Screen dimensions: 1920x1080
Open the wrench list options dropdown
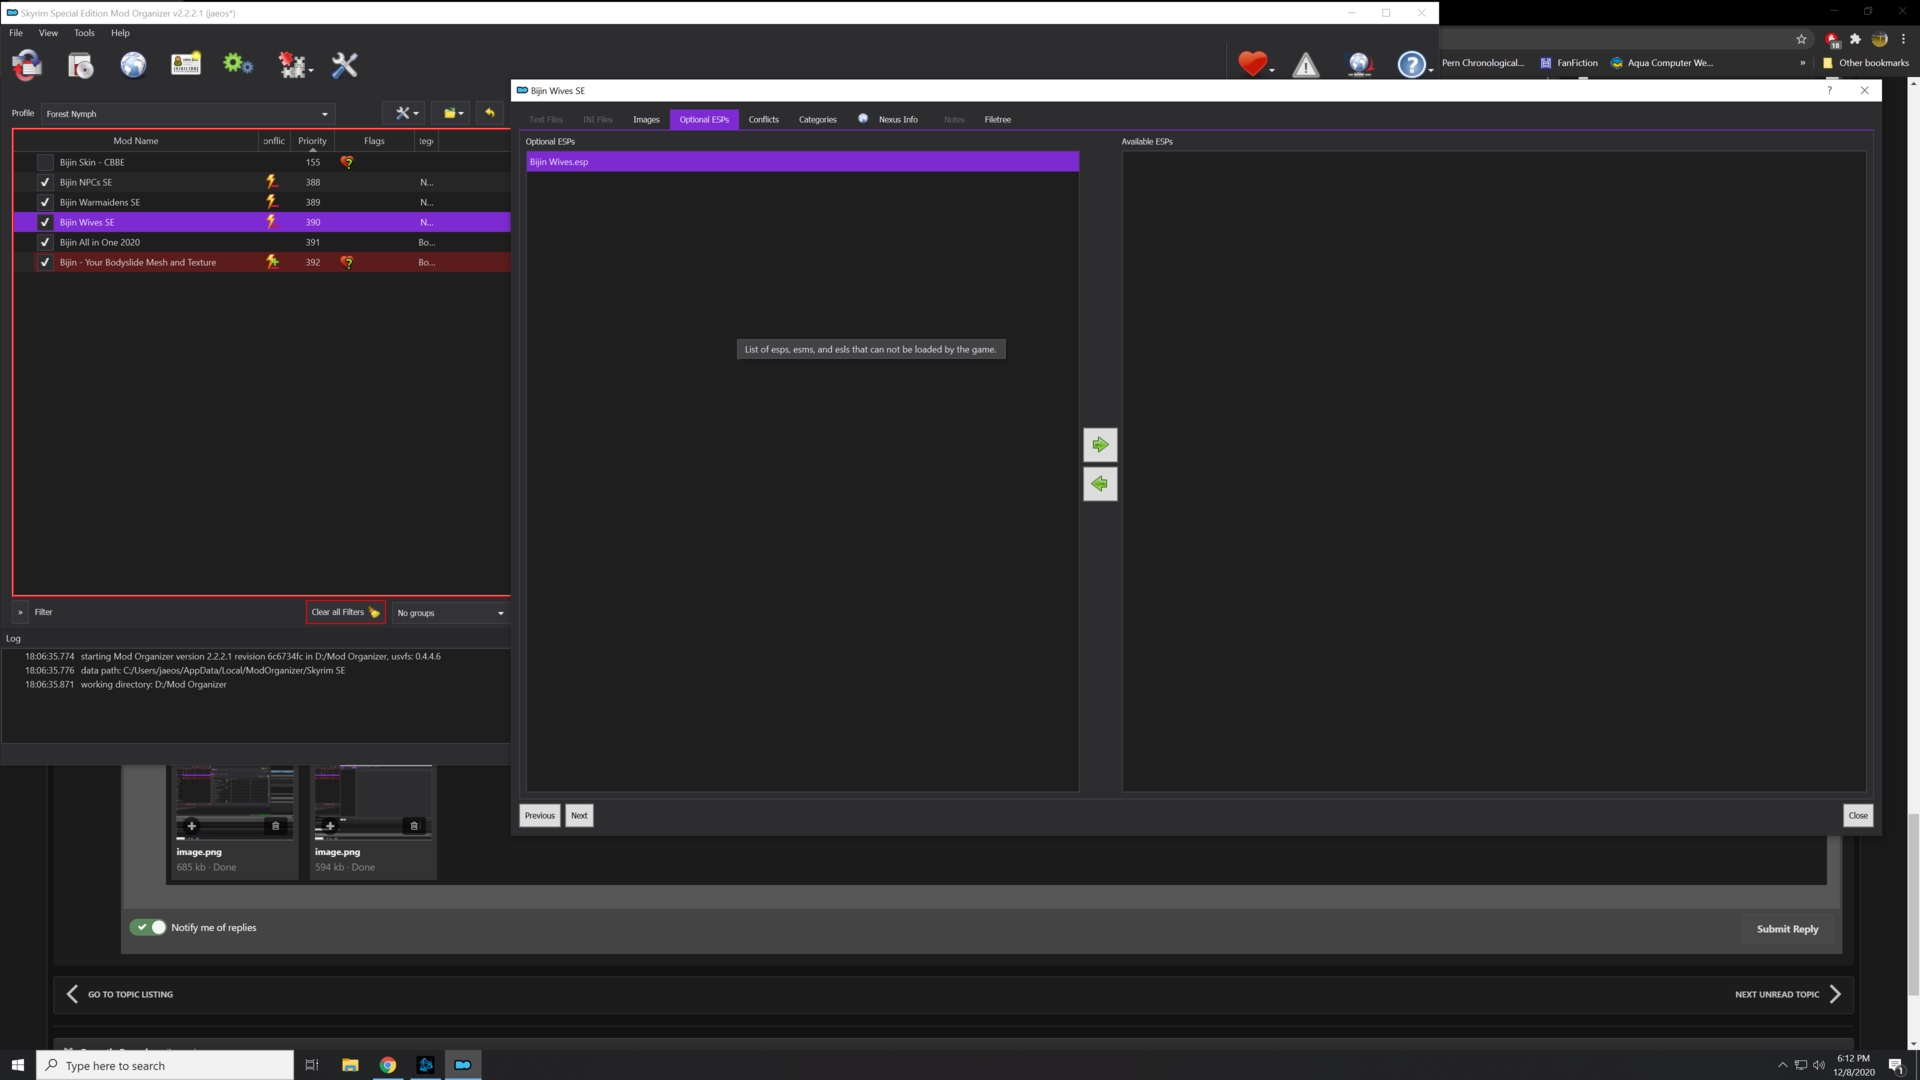[406, 113]
